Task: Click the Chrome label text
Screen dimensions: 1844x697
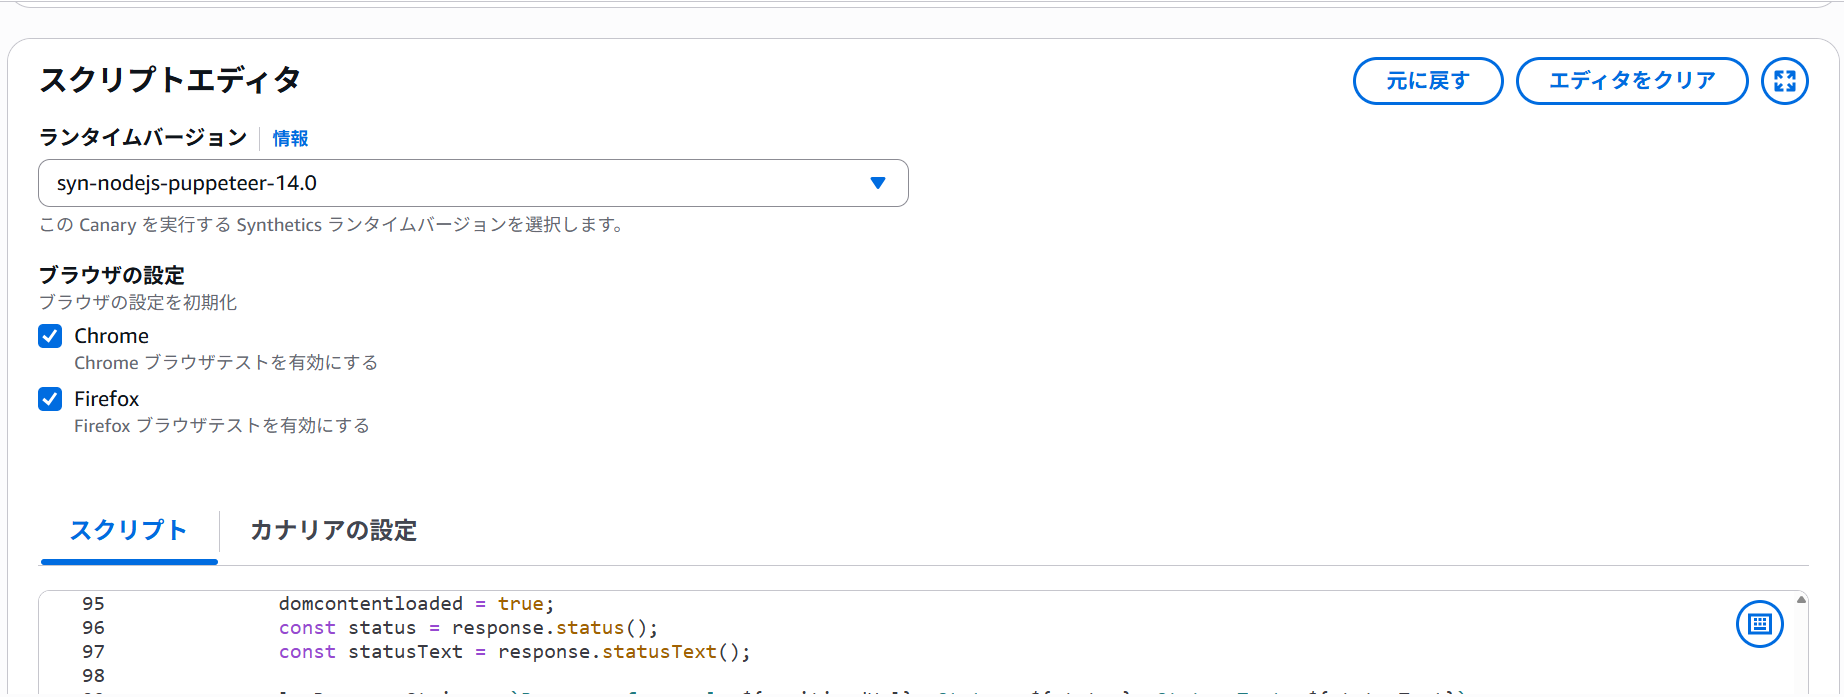Action: coord(111,336)
